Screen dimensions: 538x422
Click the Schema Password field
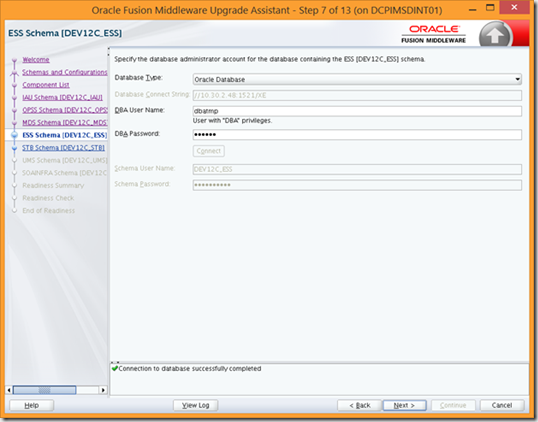tap(357, 185)
